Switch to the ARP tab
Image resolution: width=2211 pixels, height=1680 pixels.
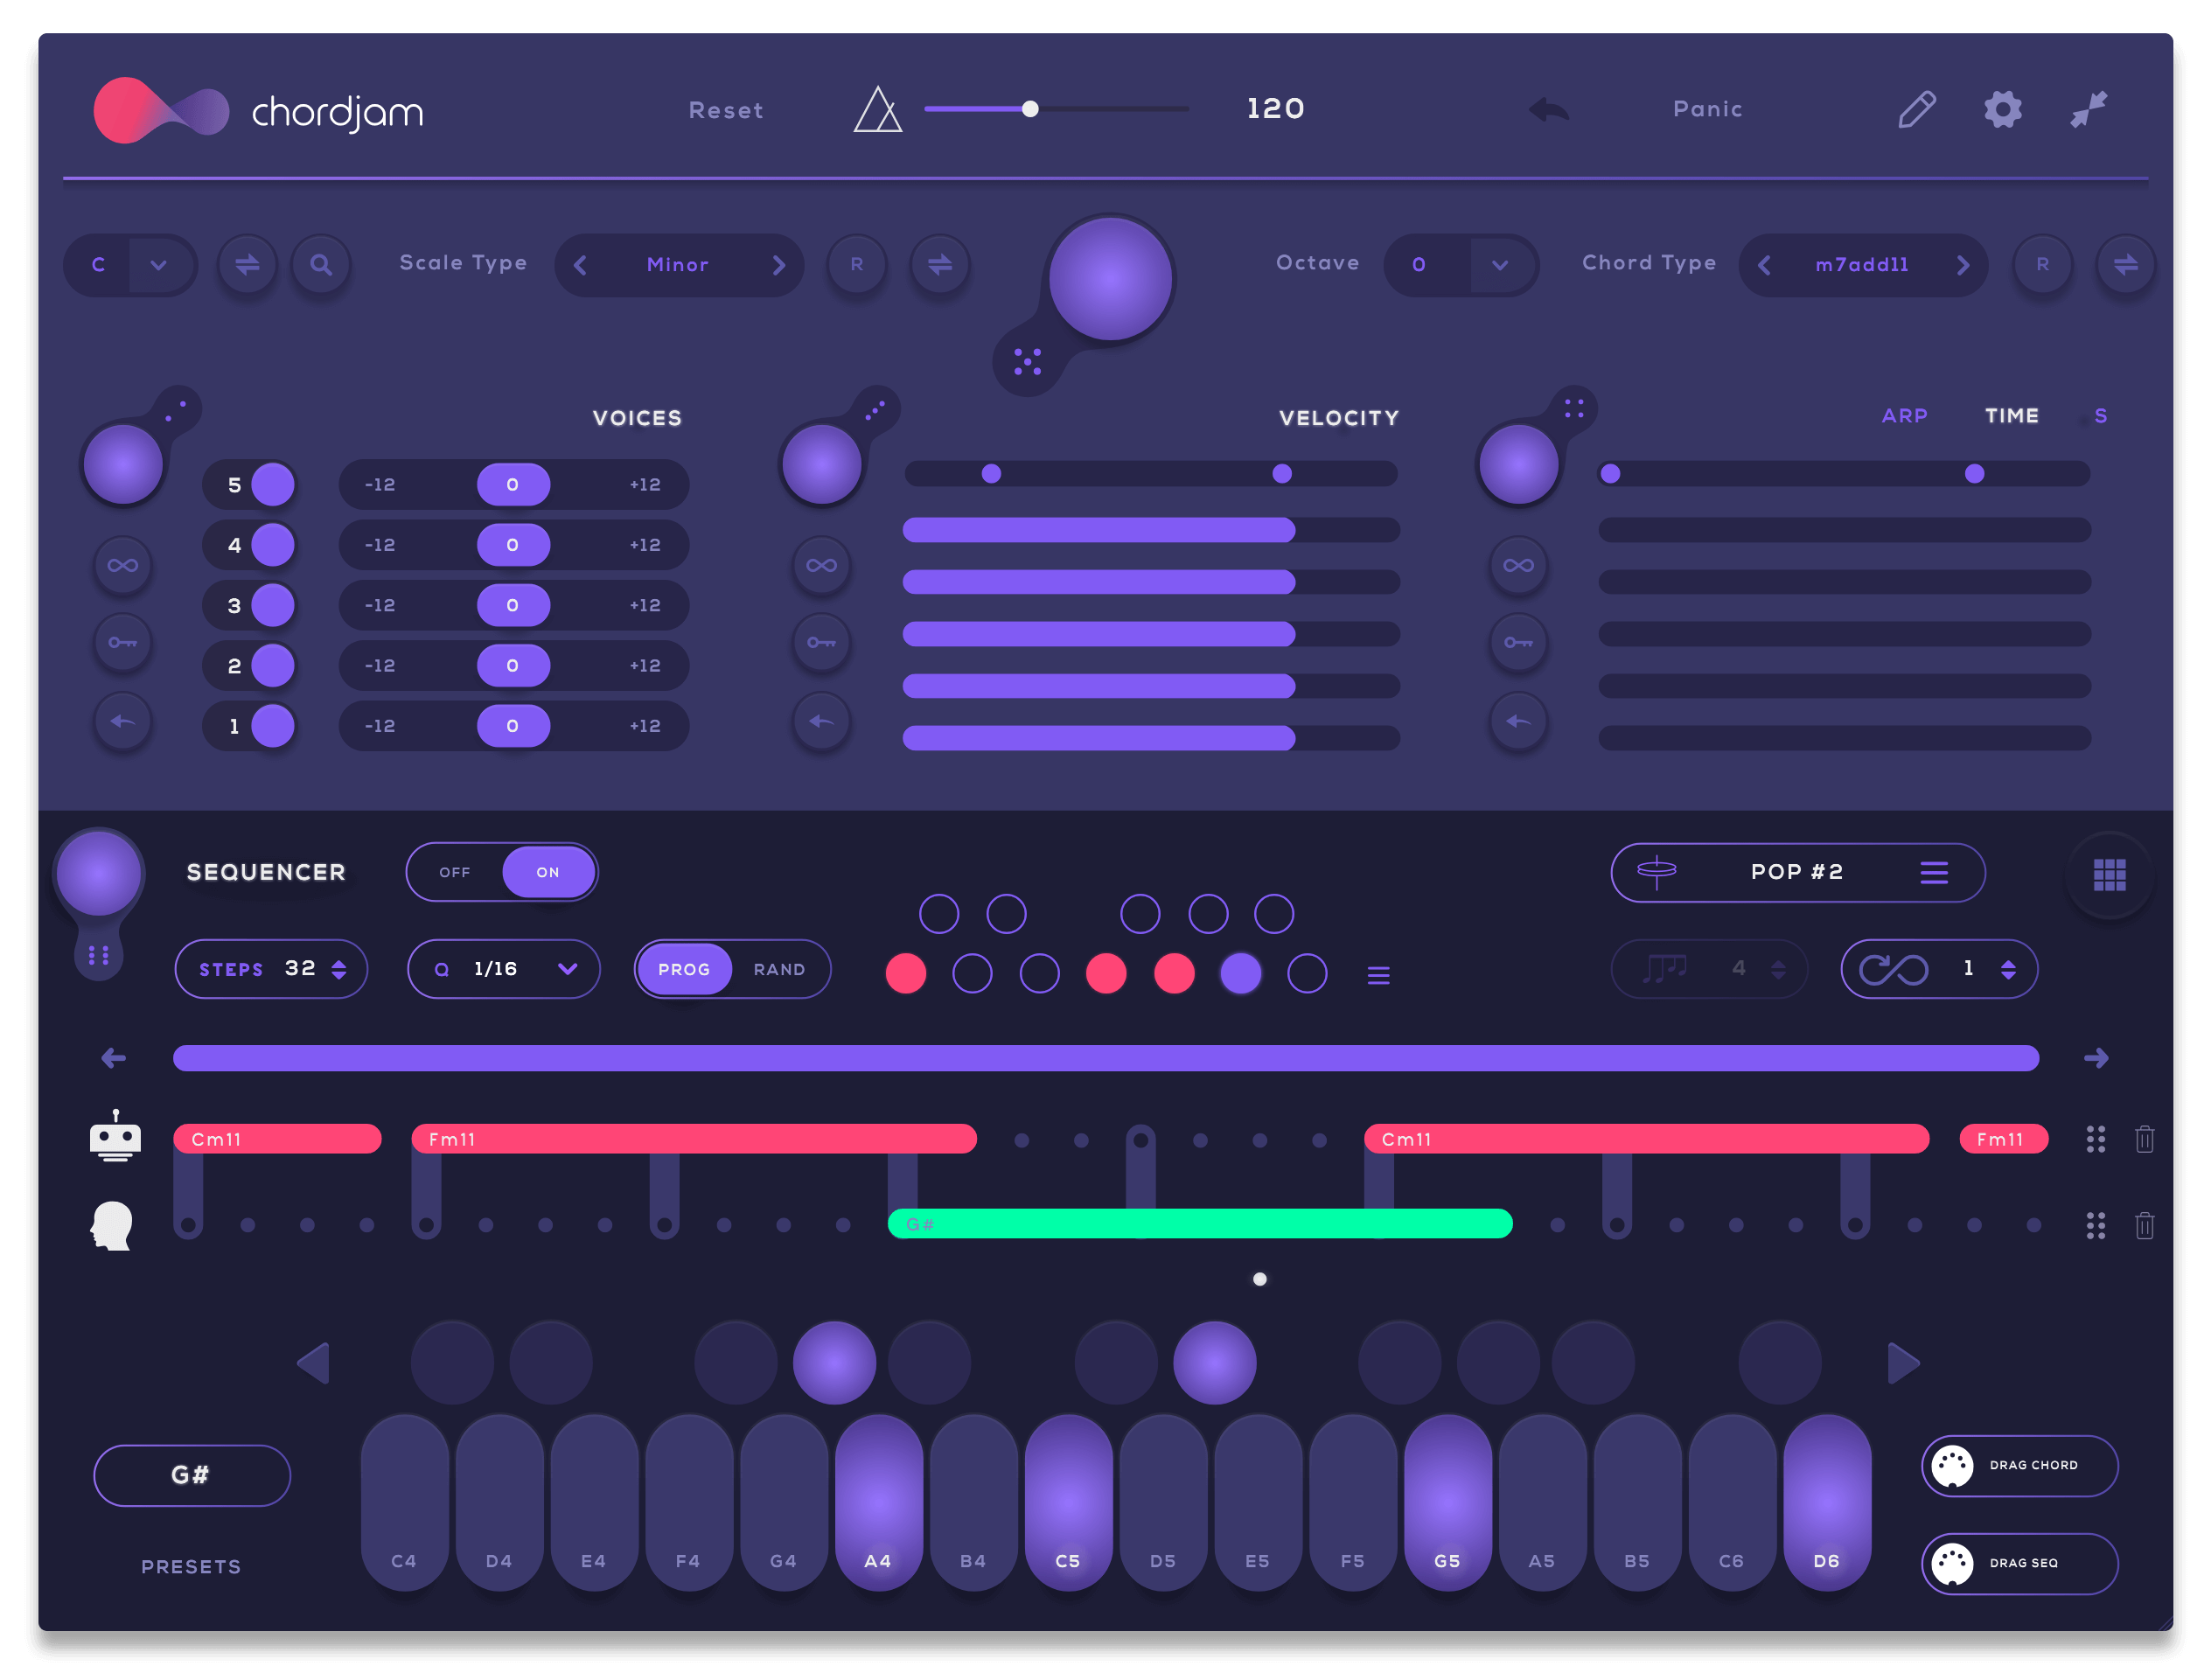[x=1904, y=416]
